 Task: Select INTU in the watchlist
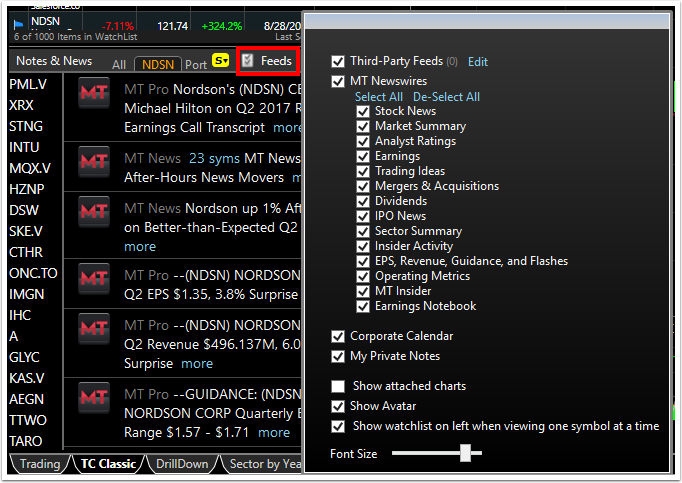coord(24,147)
